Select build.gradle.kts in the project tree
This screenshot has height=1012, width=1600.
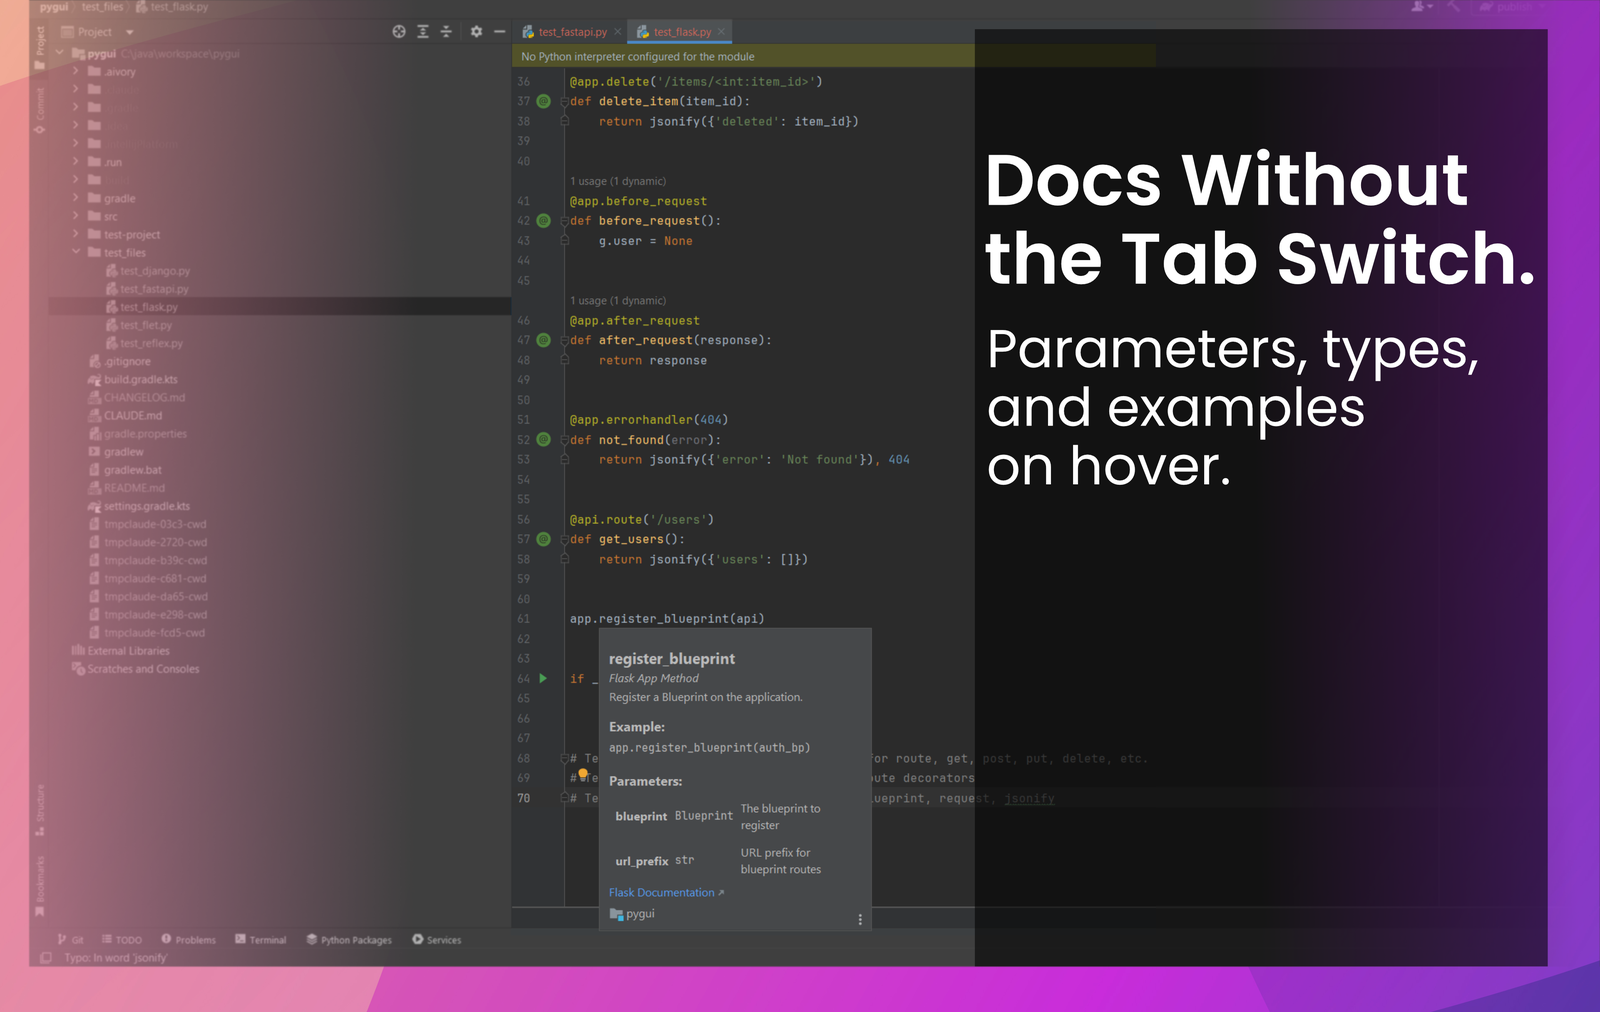(x=133, y=379)
